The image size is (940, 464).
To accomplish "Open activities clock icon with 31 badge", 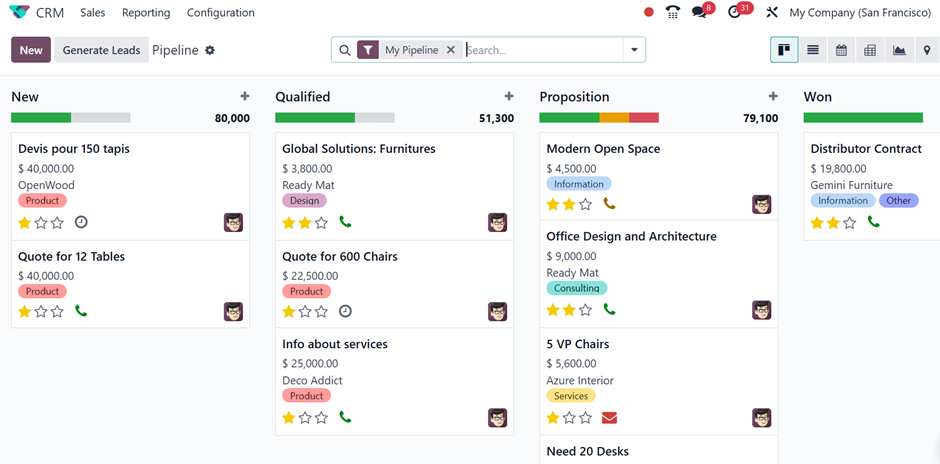I will 734,12.
